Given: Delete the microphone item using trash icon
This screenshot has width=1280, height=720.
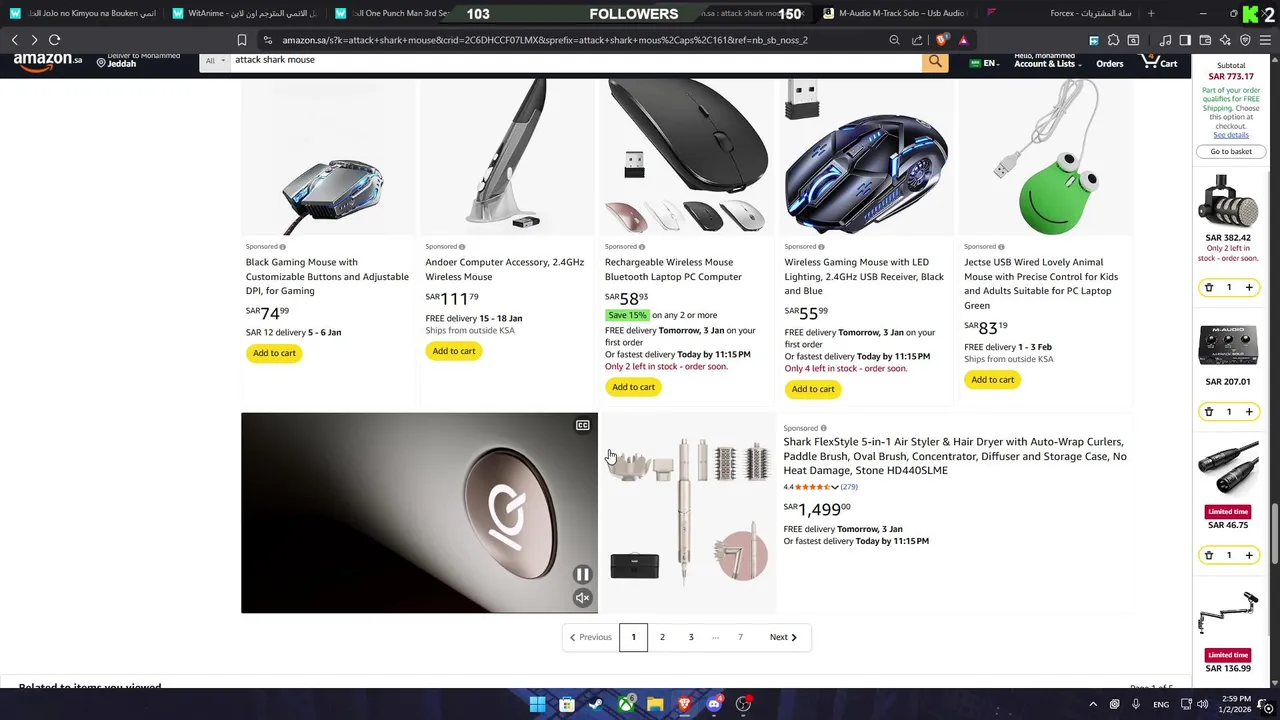Looking at the screenshot, I should click(1209, 288).
